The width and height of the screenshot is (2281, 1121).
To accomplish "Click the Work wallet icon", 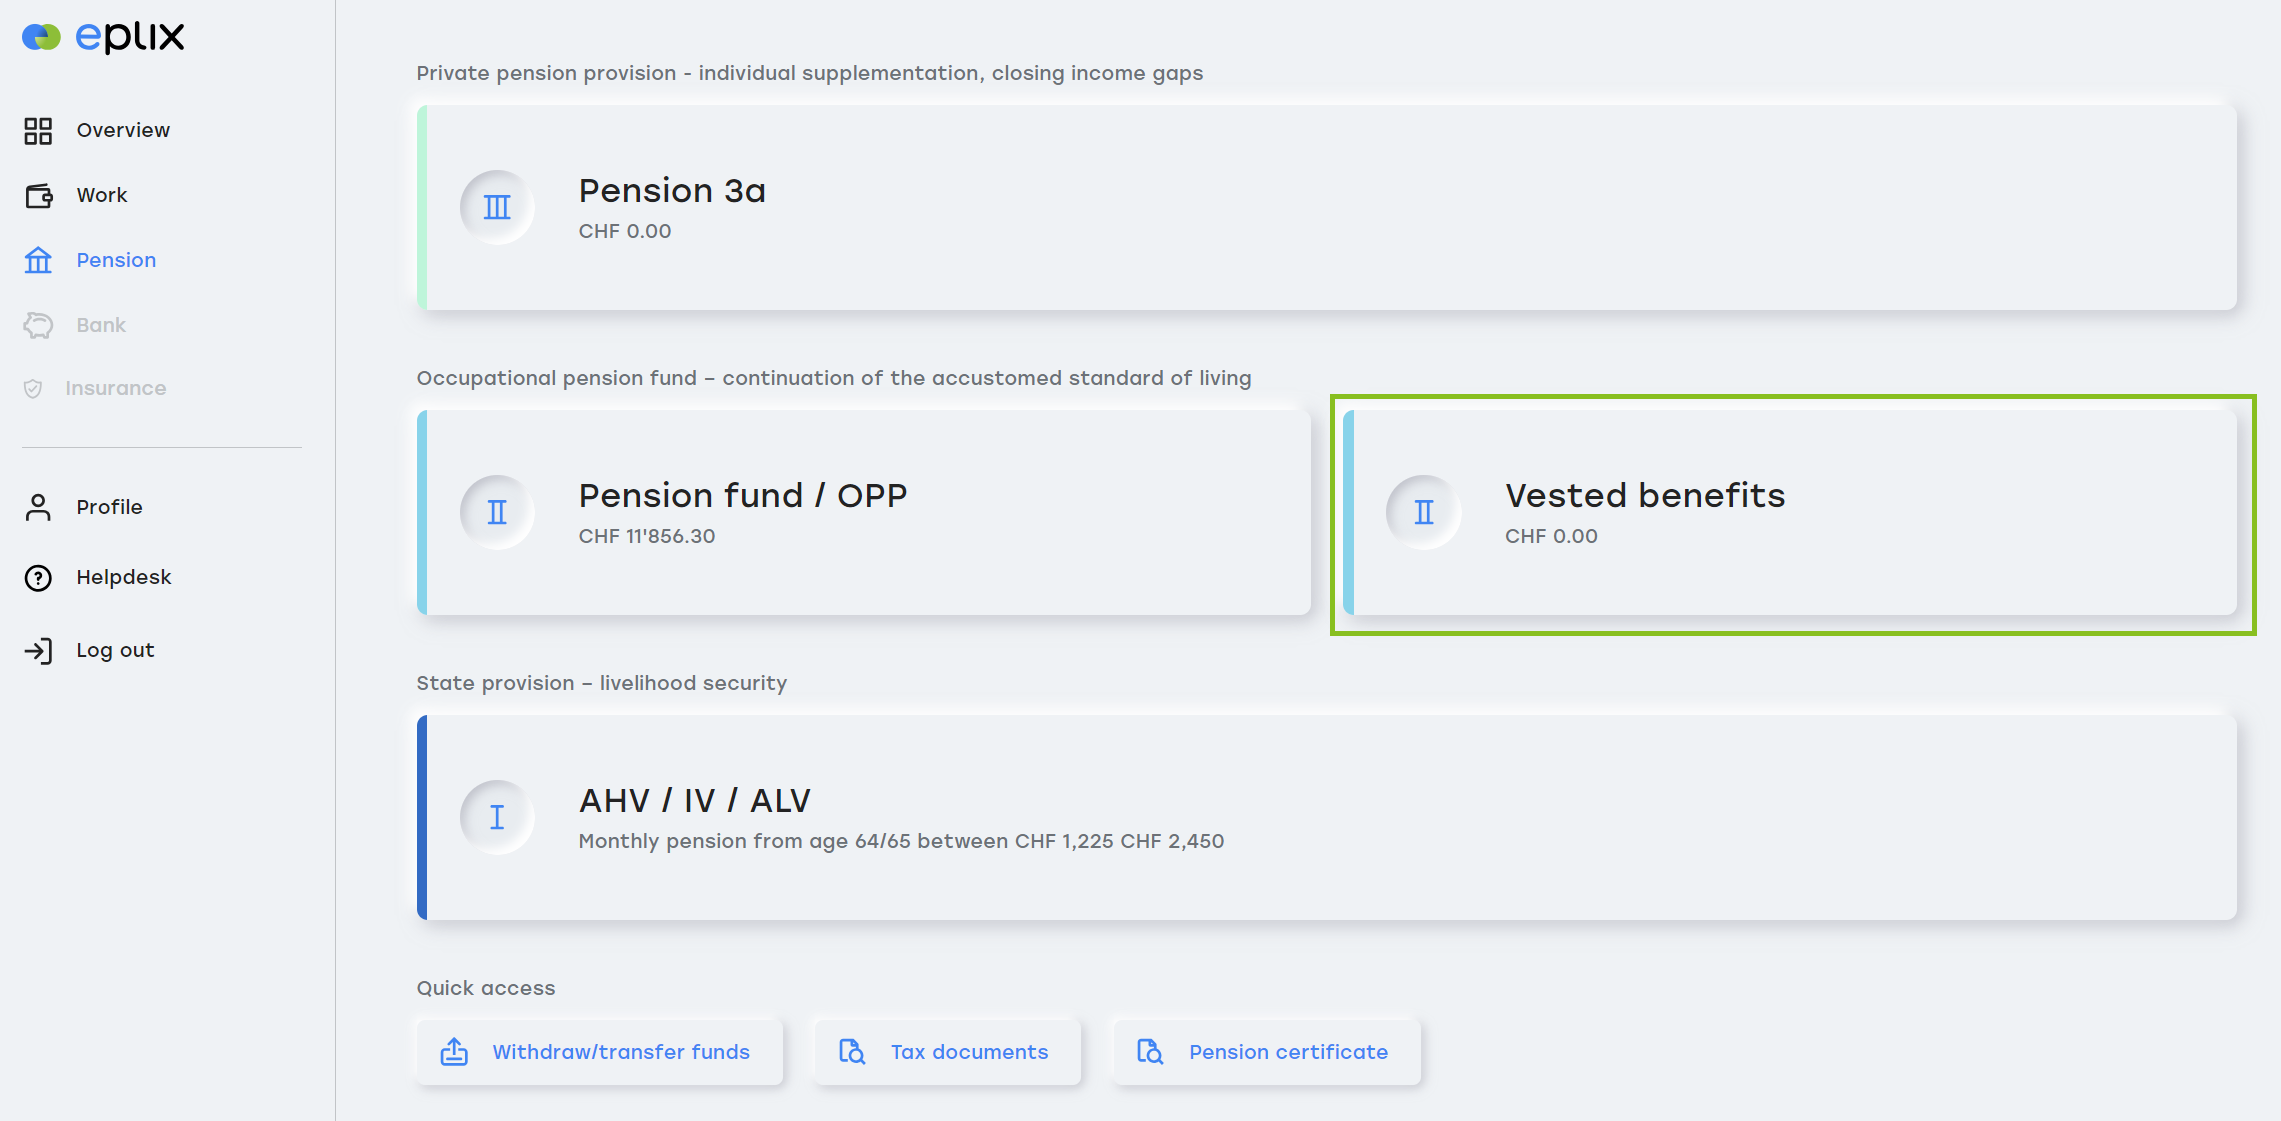I will (x=38, y=196).
